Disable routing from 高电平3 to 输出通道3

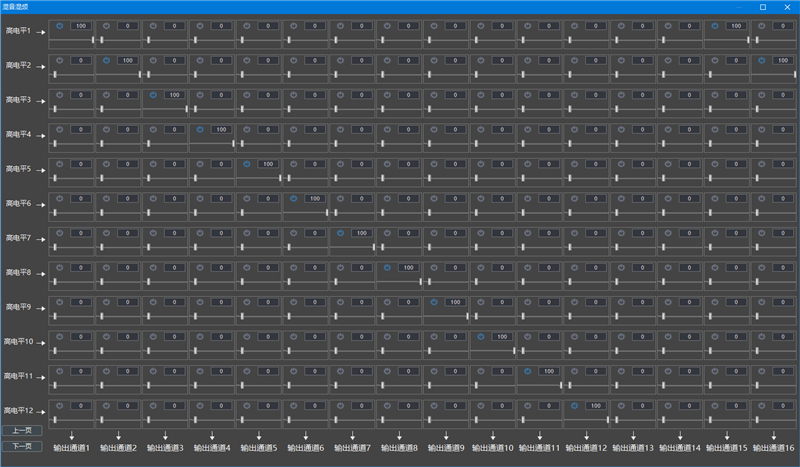click(153, 95)
